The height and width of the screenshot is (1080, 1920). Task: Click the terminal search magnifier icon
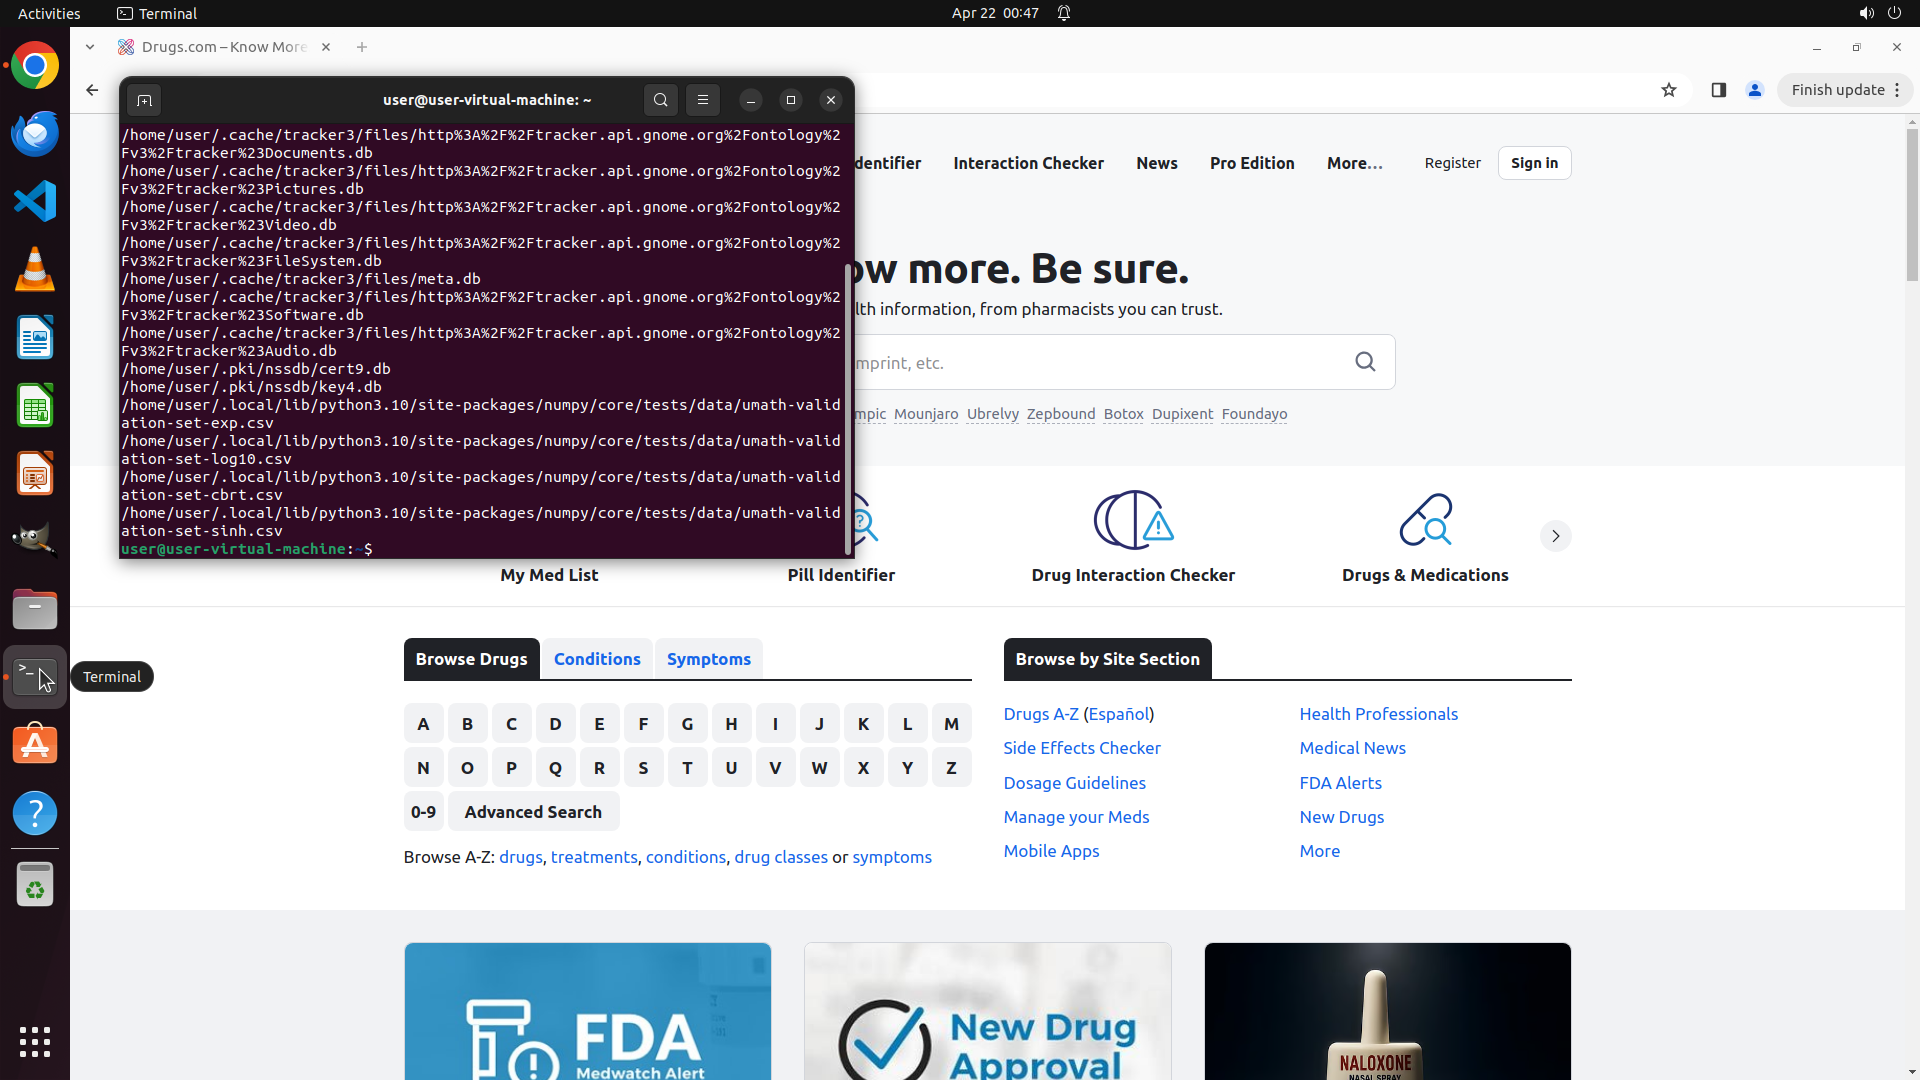point(660,100)
